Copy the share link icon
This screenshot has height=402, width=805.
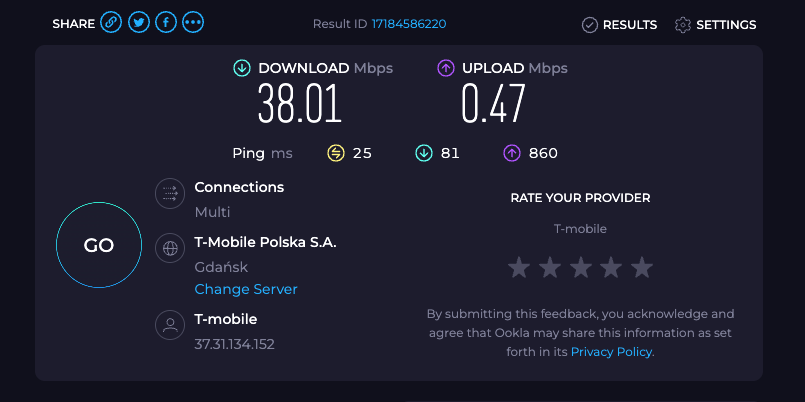click(x=111, y=23)
